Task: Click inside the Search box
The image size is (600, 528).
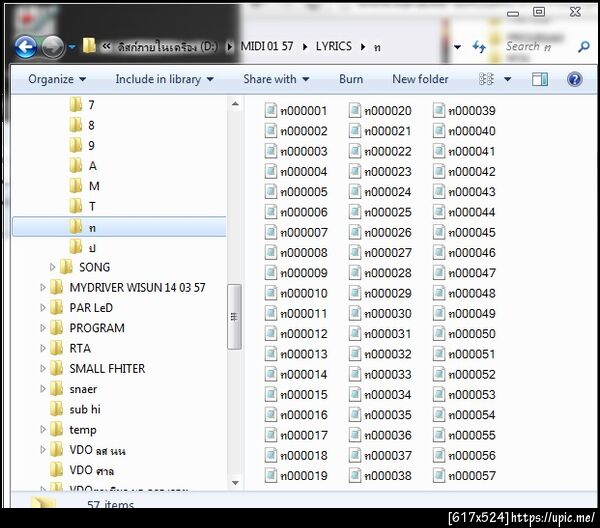Action: (x=540, y=47)
